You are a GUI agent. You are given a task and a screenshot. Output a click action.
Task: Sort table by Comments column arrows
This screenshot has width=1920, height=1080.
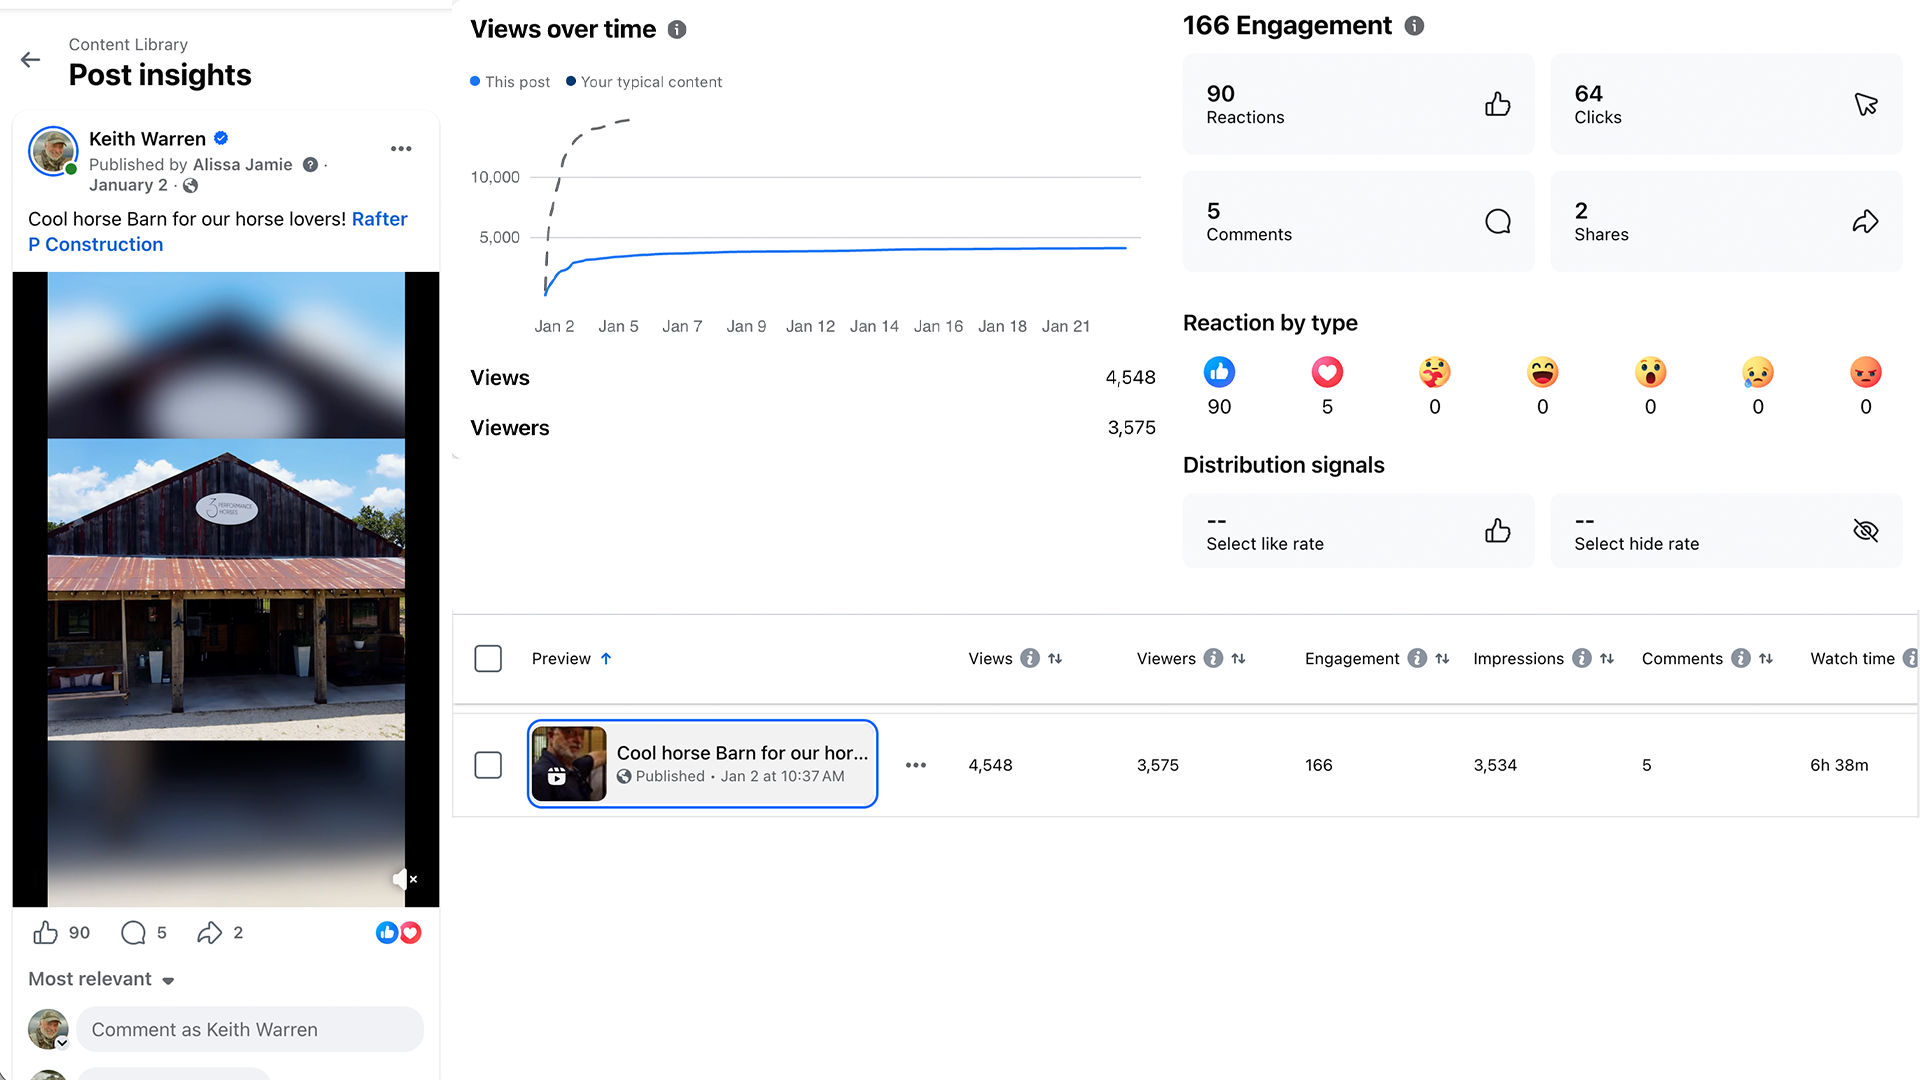(1766, 659)
